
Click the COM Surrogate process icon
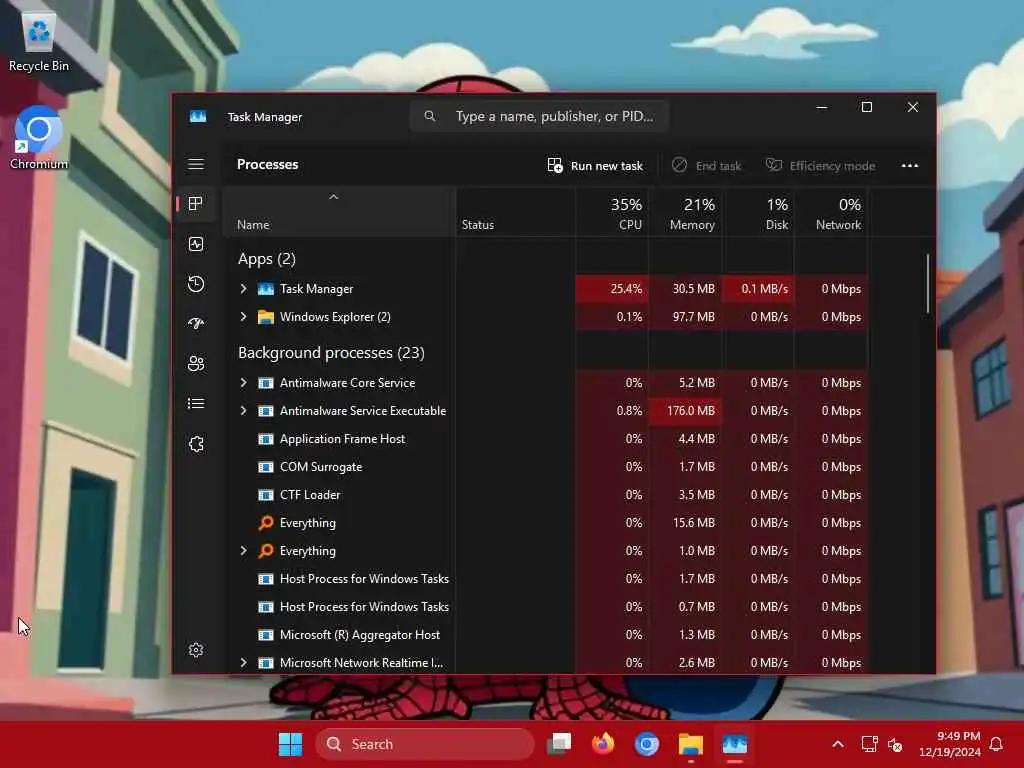[265, 467]
